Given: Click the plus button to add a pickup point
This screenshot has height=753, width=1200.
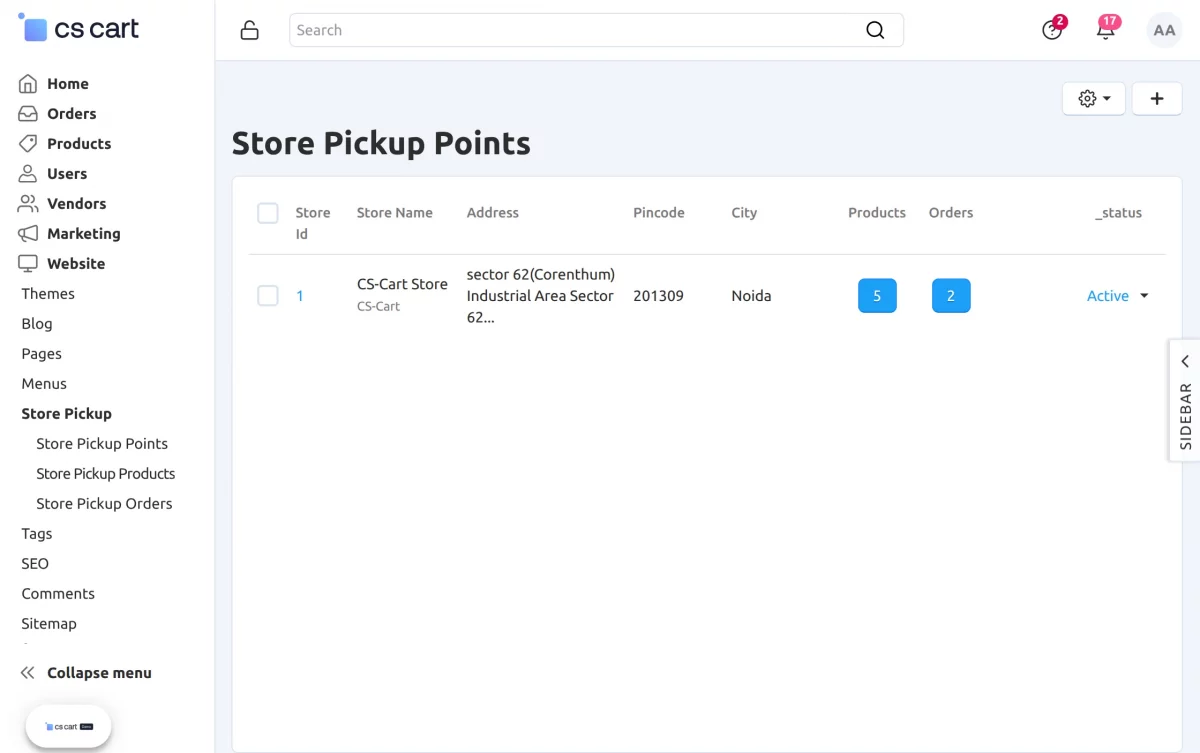Looking at the screenshot, I should coord(1157,98).
